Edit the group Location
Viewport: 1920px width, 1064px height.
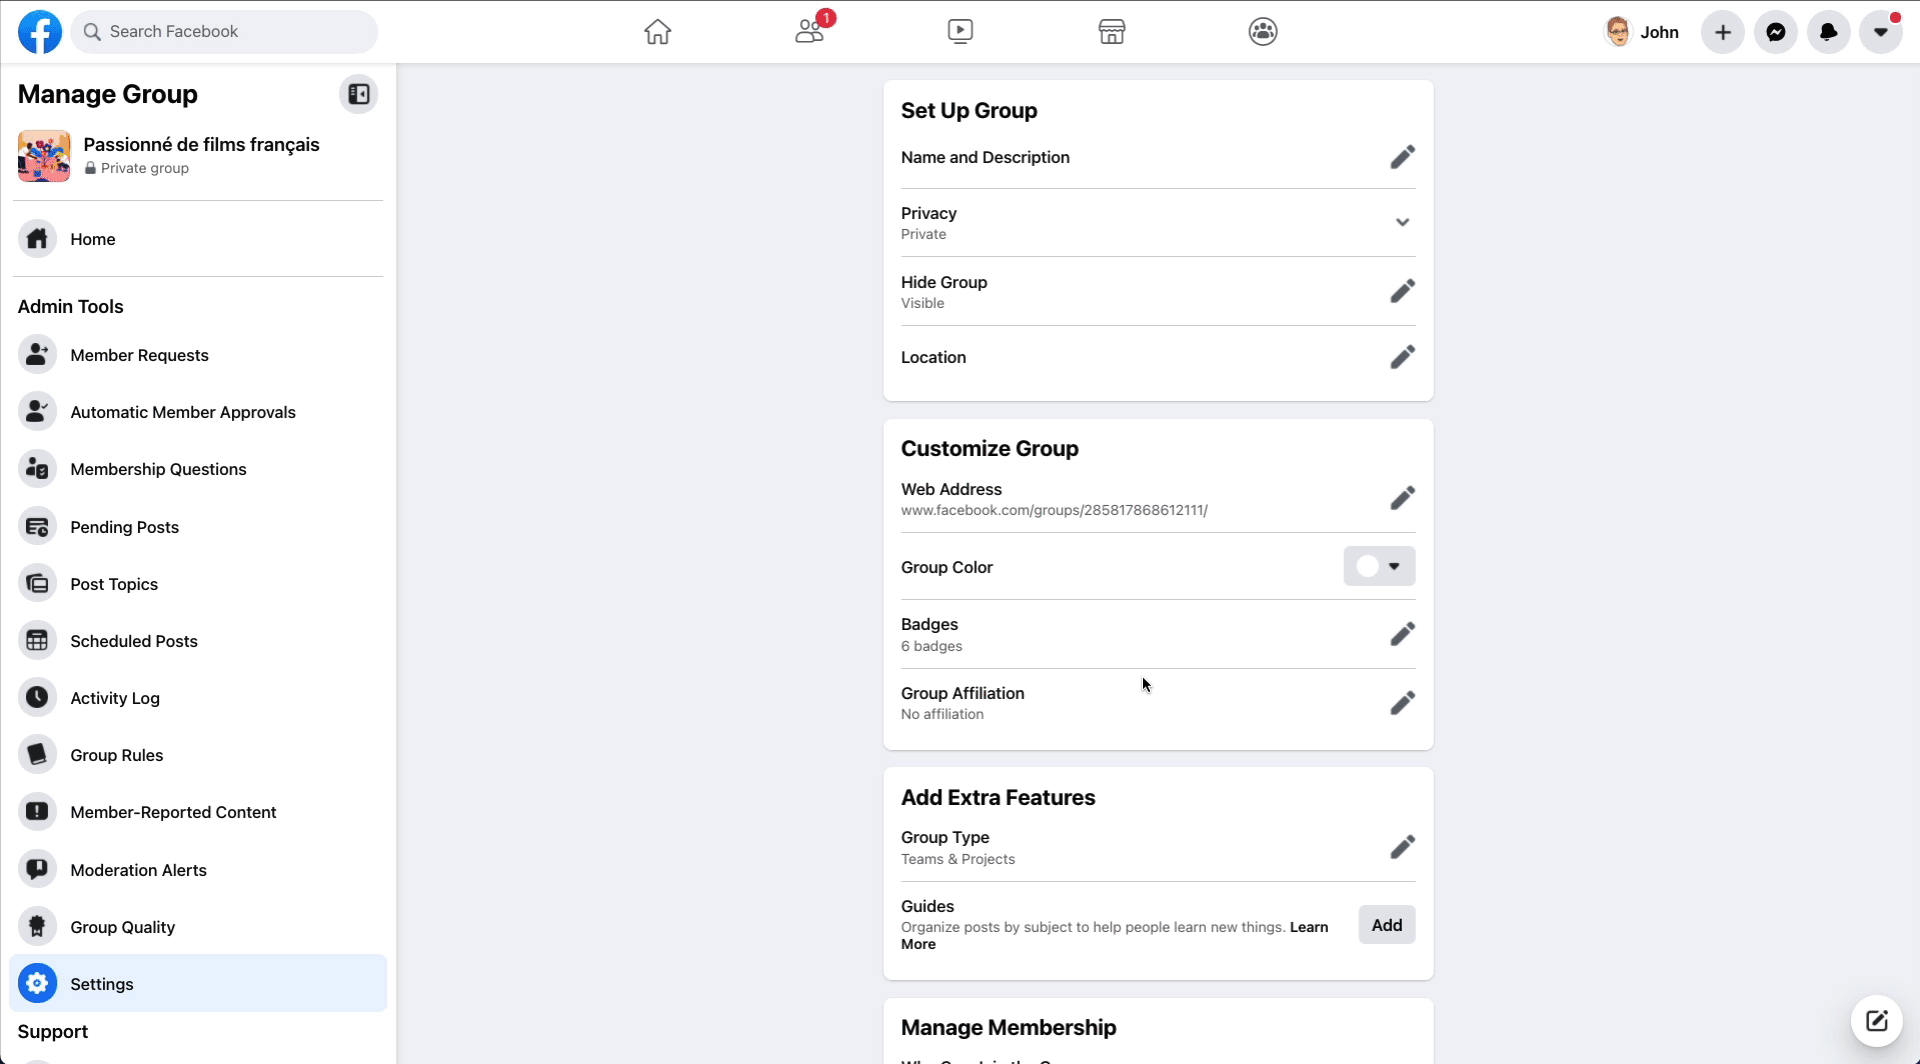pos(1402,357)
